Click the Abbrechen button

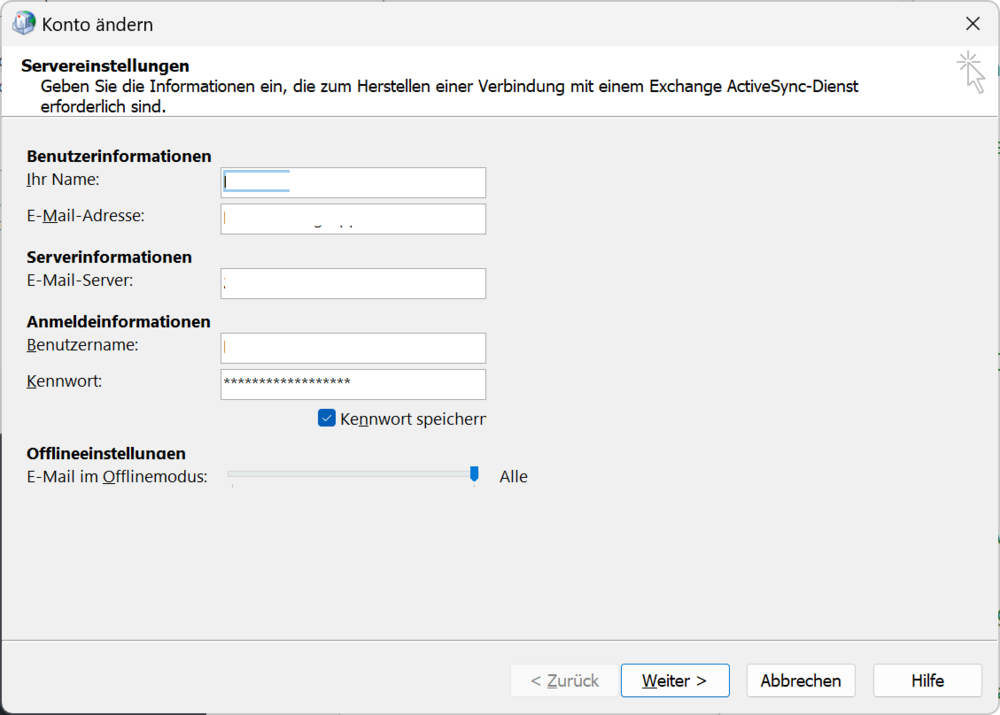coord(800,680)
